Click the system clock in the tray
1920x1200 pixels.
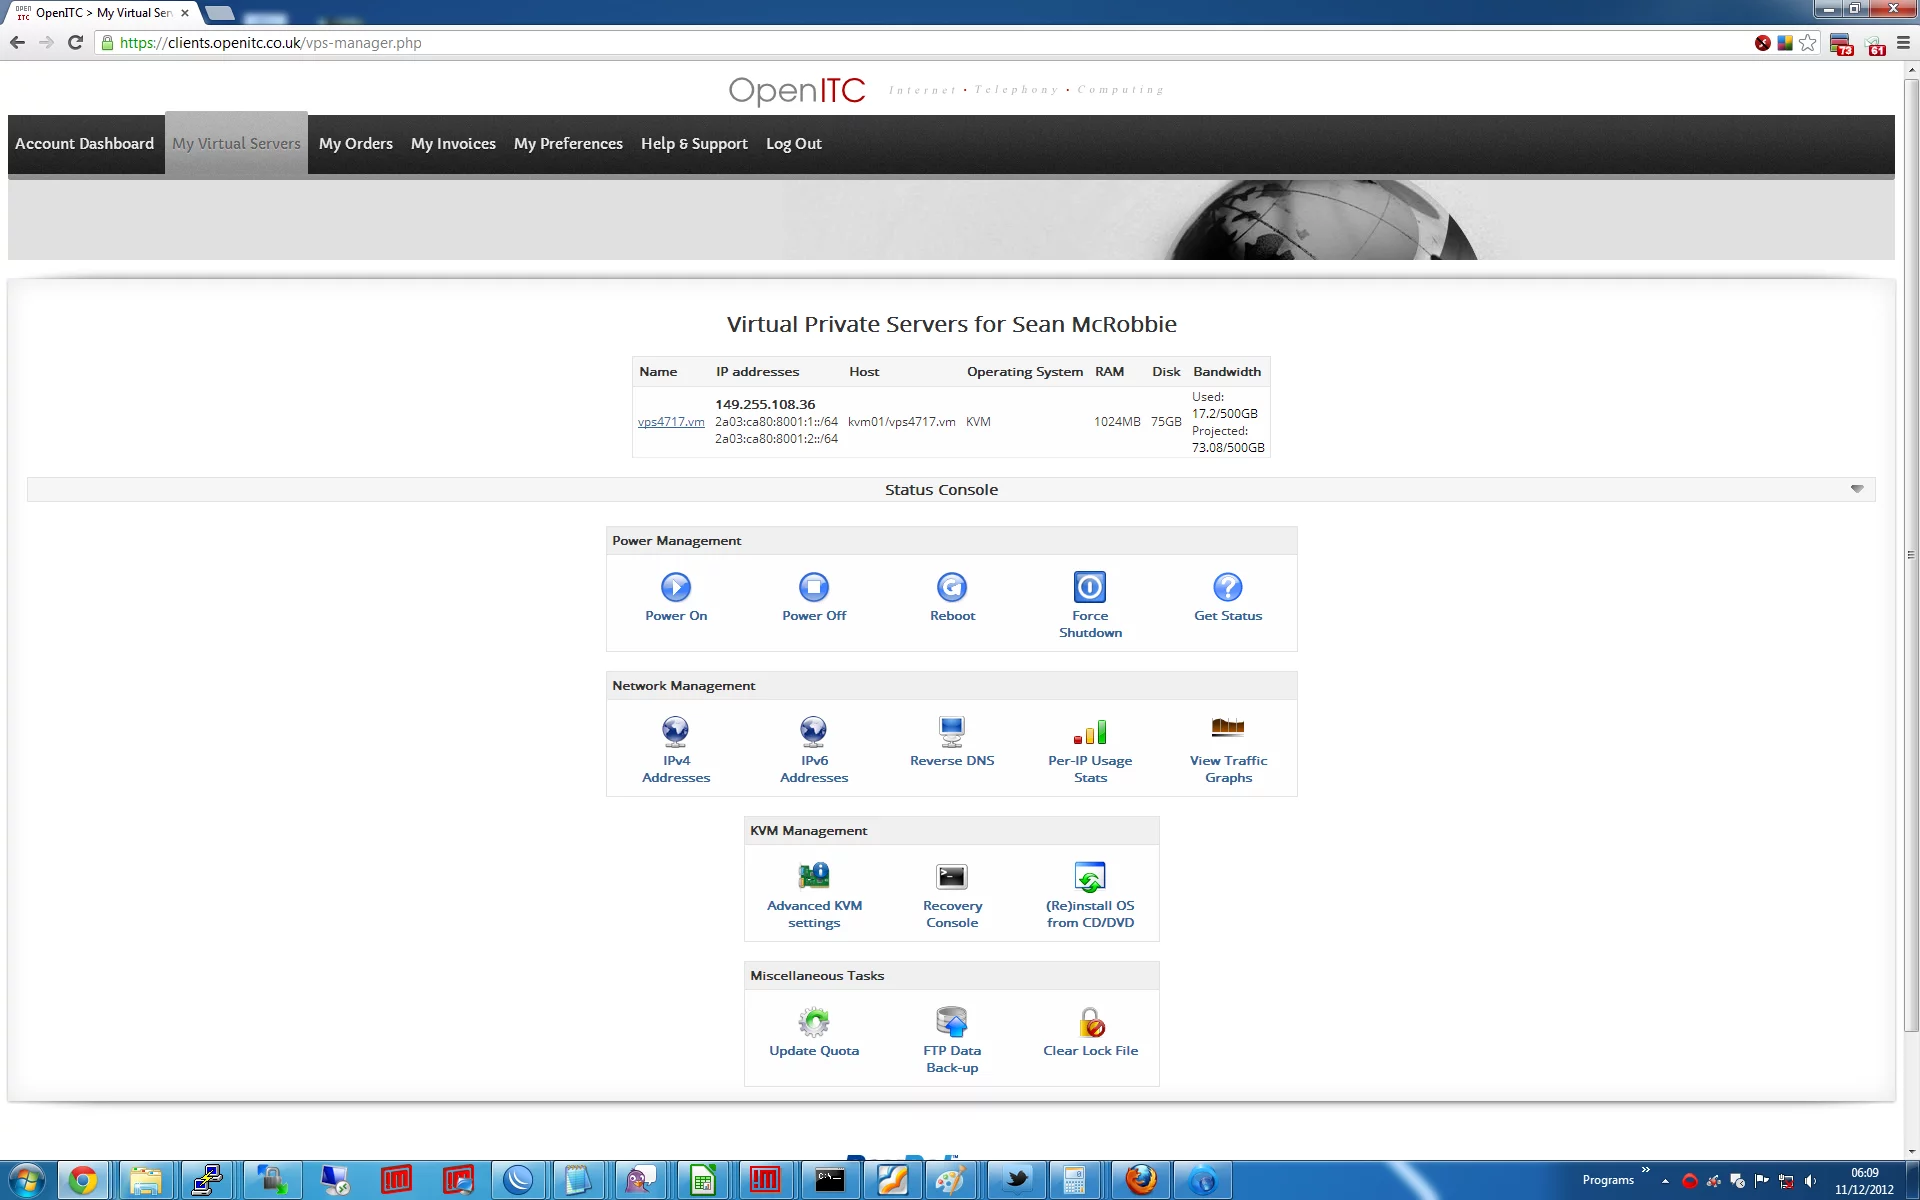[1864, 1181]
